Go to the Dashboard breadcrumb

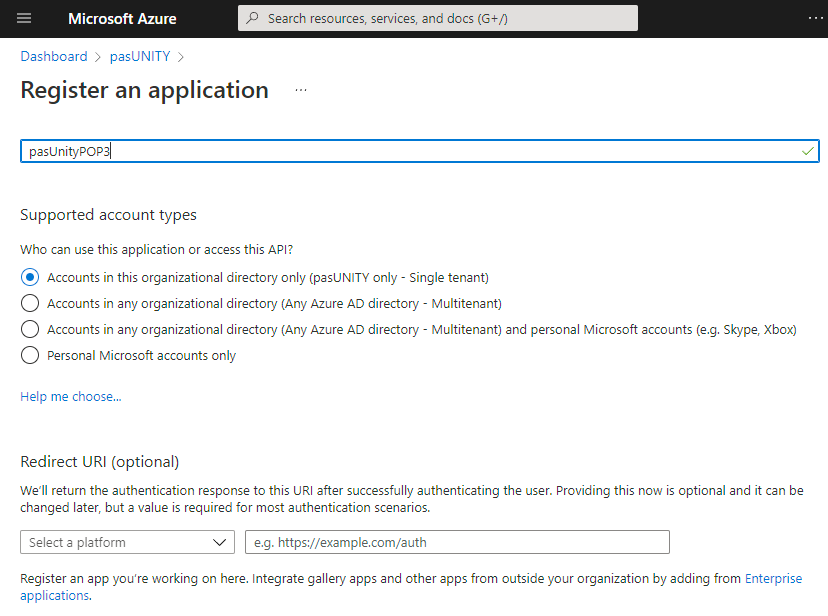pos(54,56)
